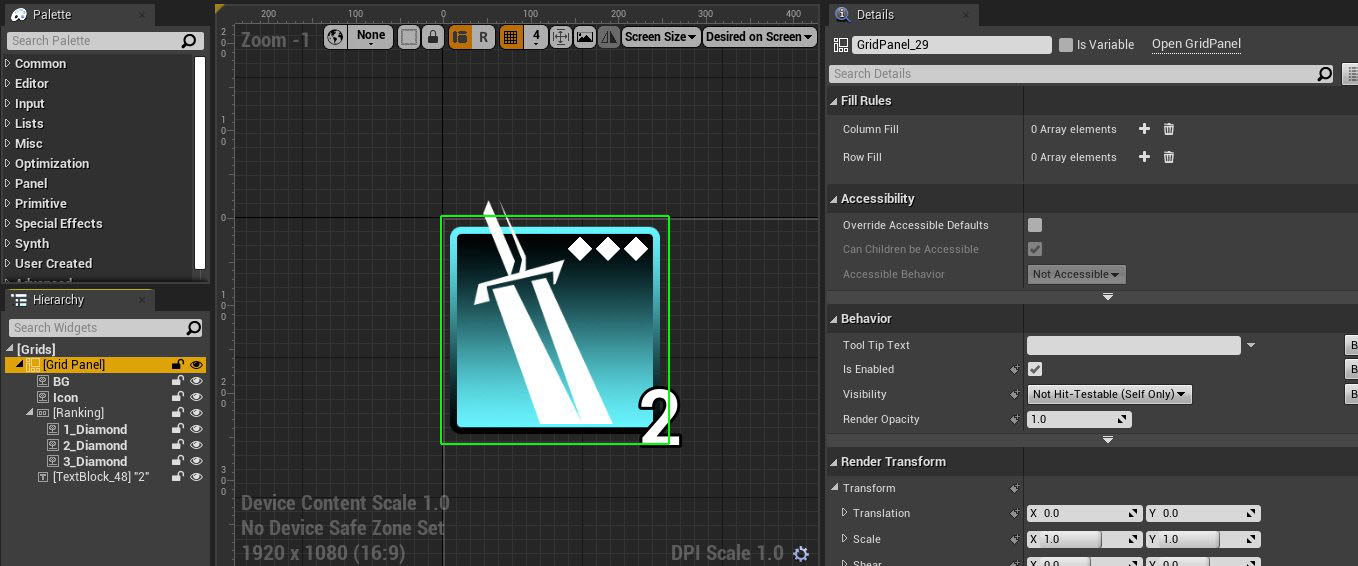Collapse the [Ranking] hierarchy node
The height and width of the screenshot is (566, 1358).
29,413
